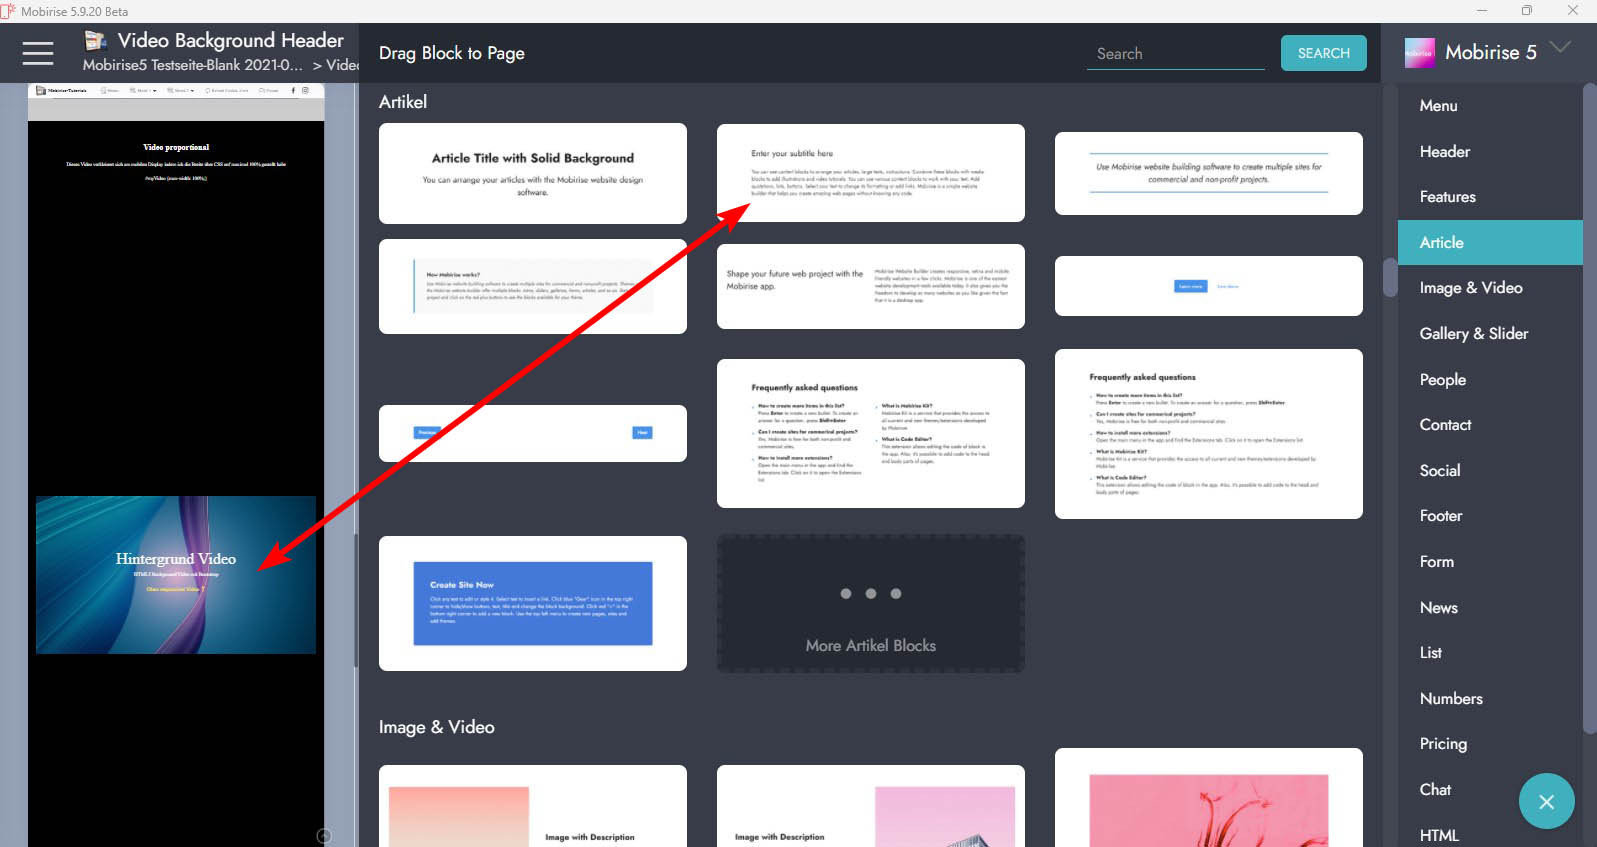Select the centered Learn more buttons block
The width and height of the screenshot is (1597, 847).
[x=1209, y=286]
